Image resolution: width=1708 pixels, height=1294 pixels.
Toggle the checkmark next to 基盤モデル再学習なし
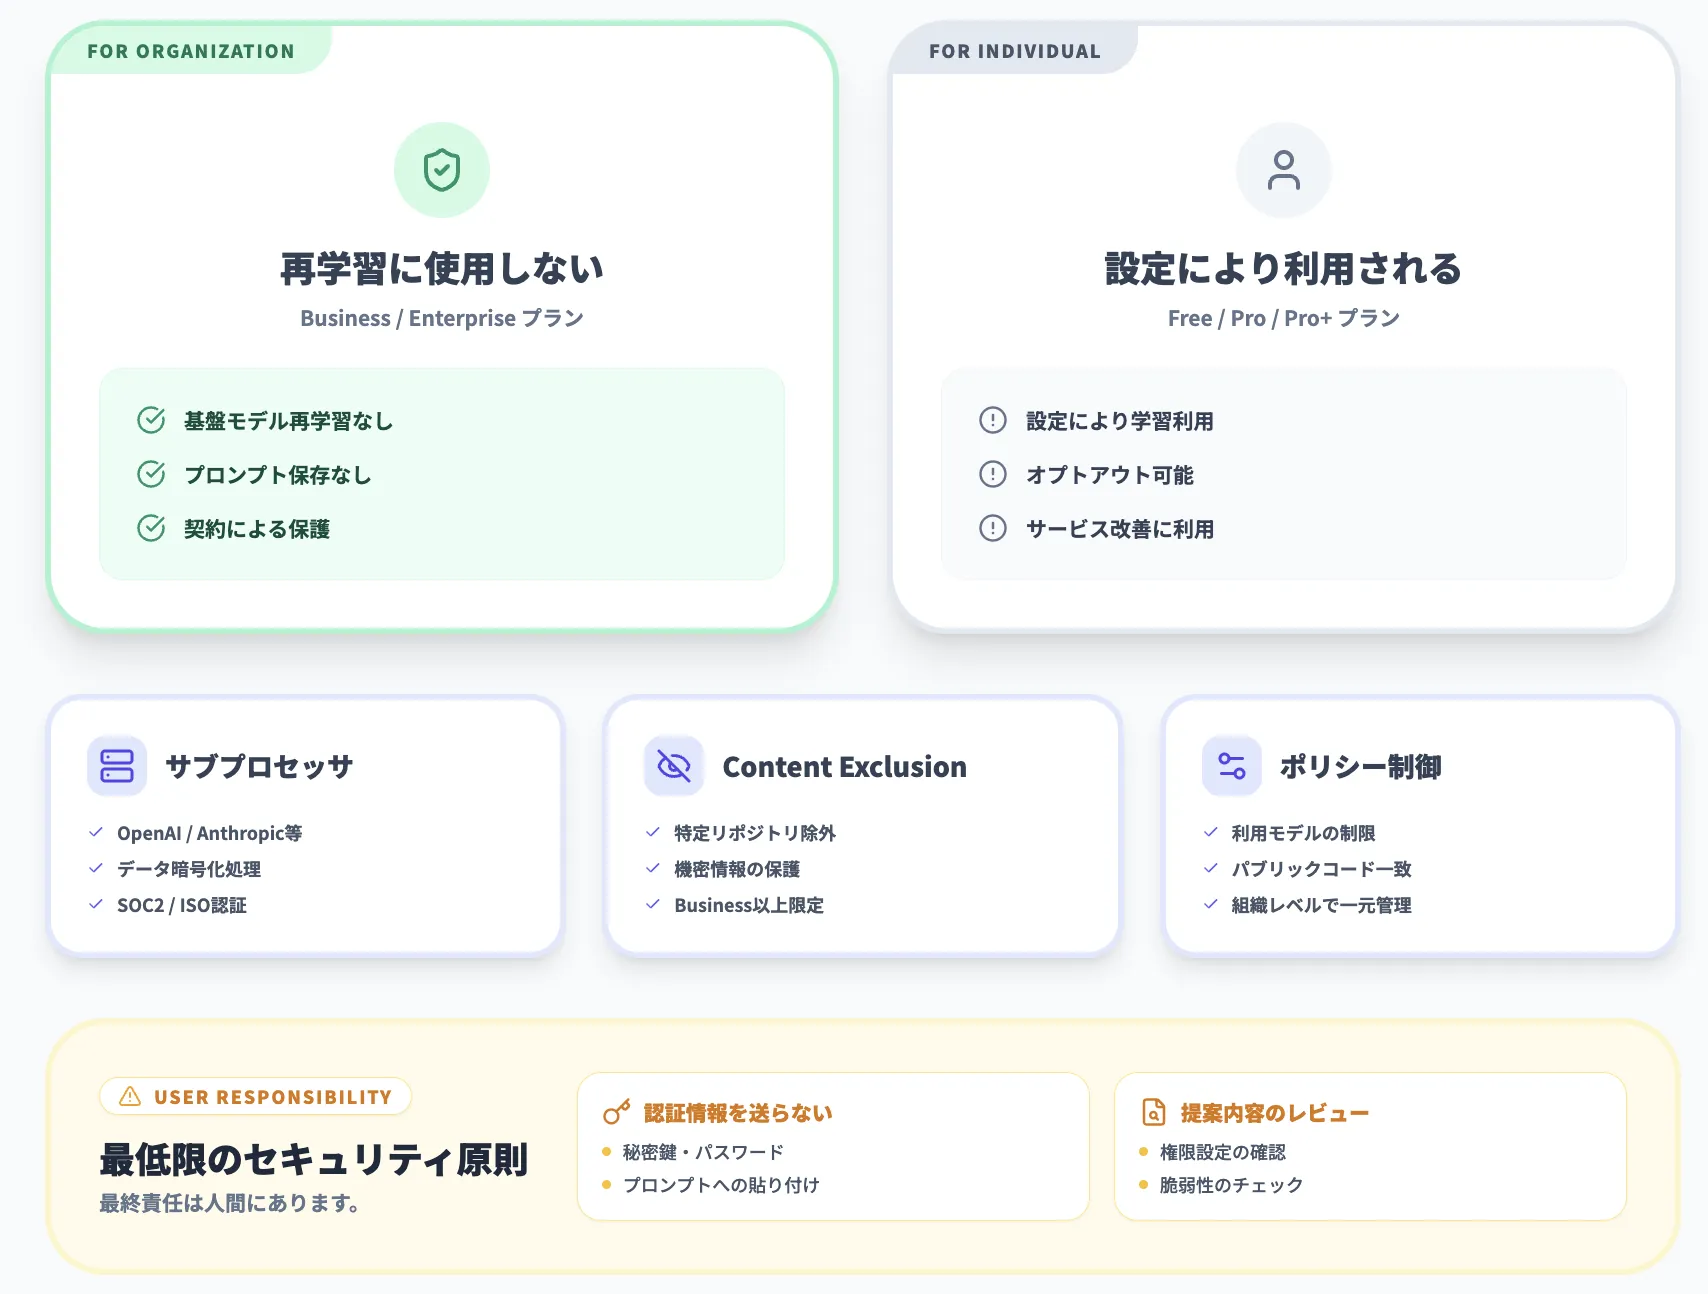[151, 420]
